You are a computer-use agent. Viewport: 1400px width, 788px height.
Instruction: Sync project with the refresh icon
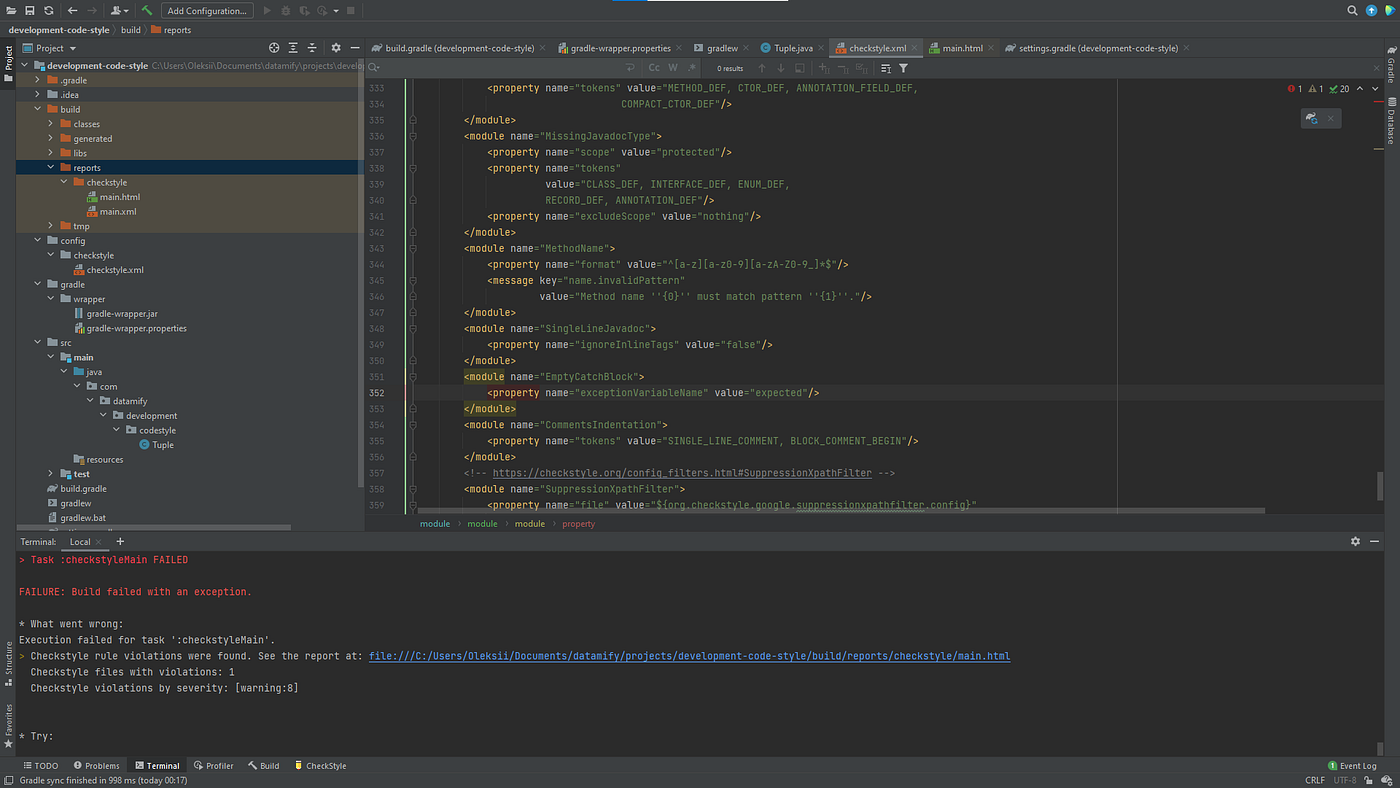click(x=48, y=10)
